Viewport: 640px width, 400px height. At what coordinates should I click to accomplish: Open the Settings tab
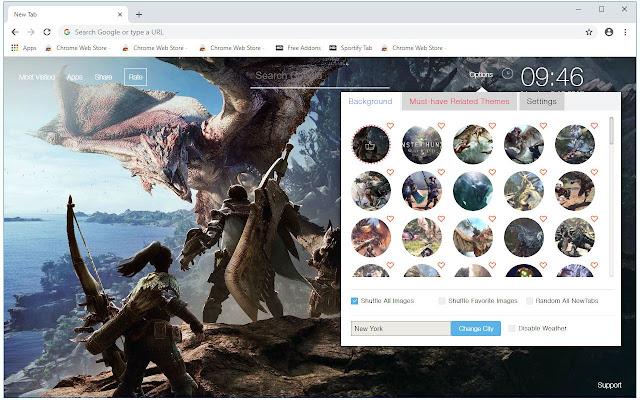coord(541,101)
